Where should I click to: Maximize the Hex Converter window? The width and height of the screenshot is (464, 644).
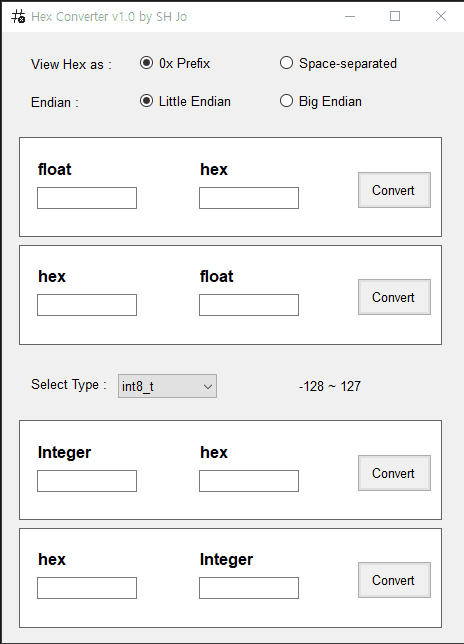click(x=395, y=16)
